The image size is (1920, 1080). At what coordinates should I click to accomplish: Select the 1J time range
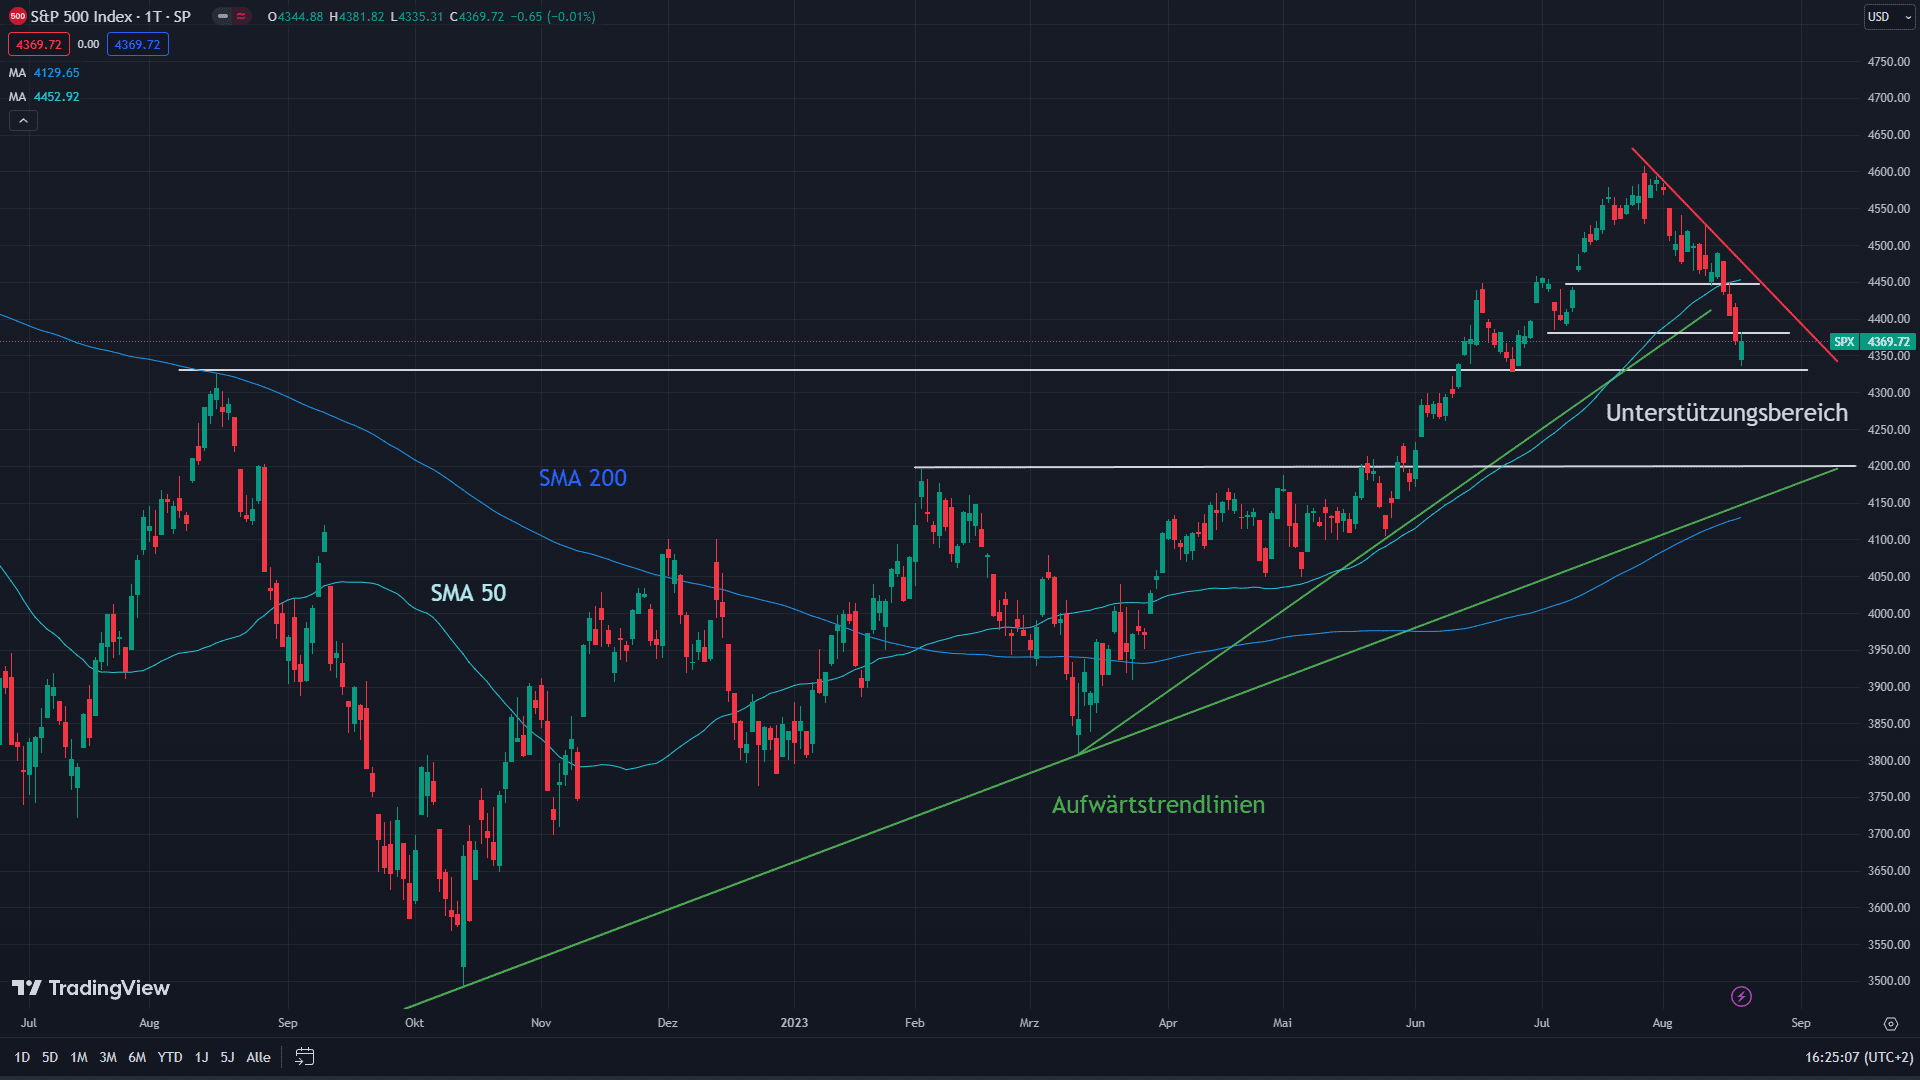point(201,1057)
